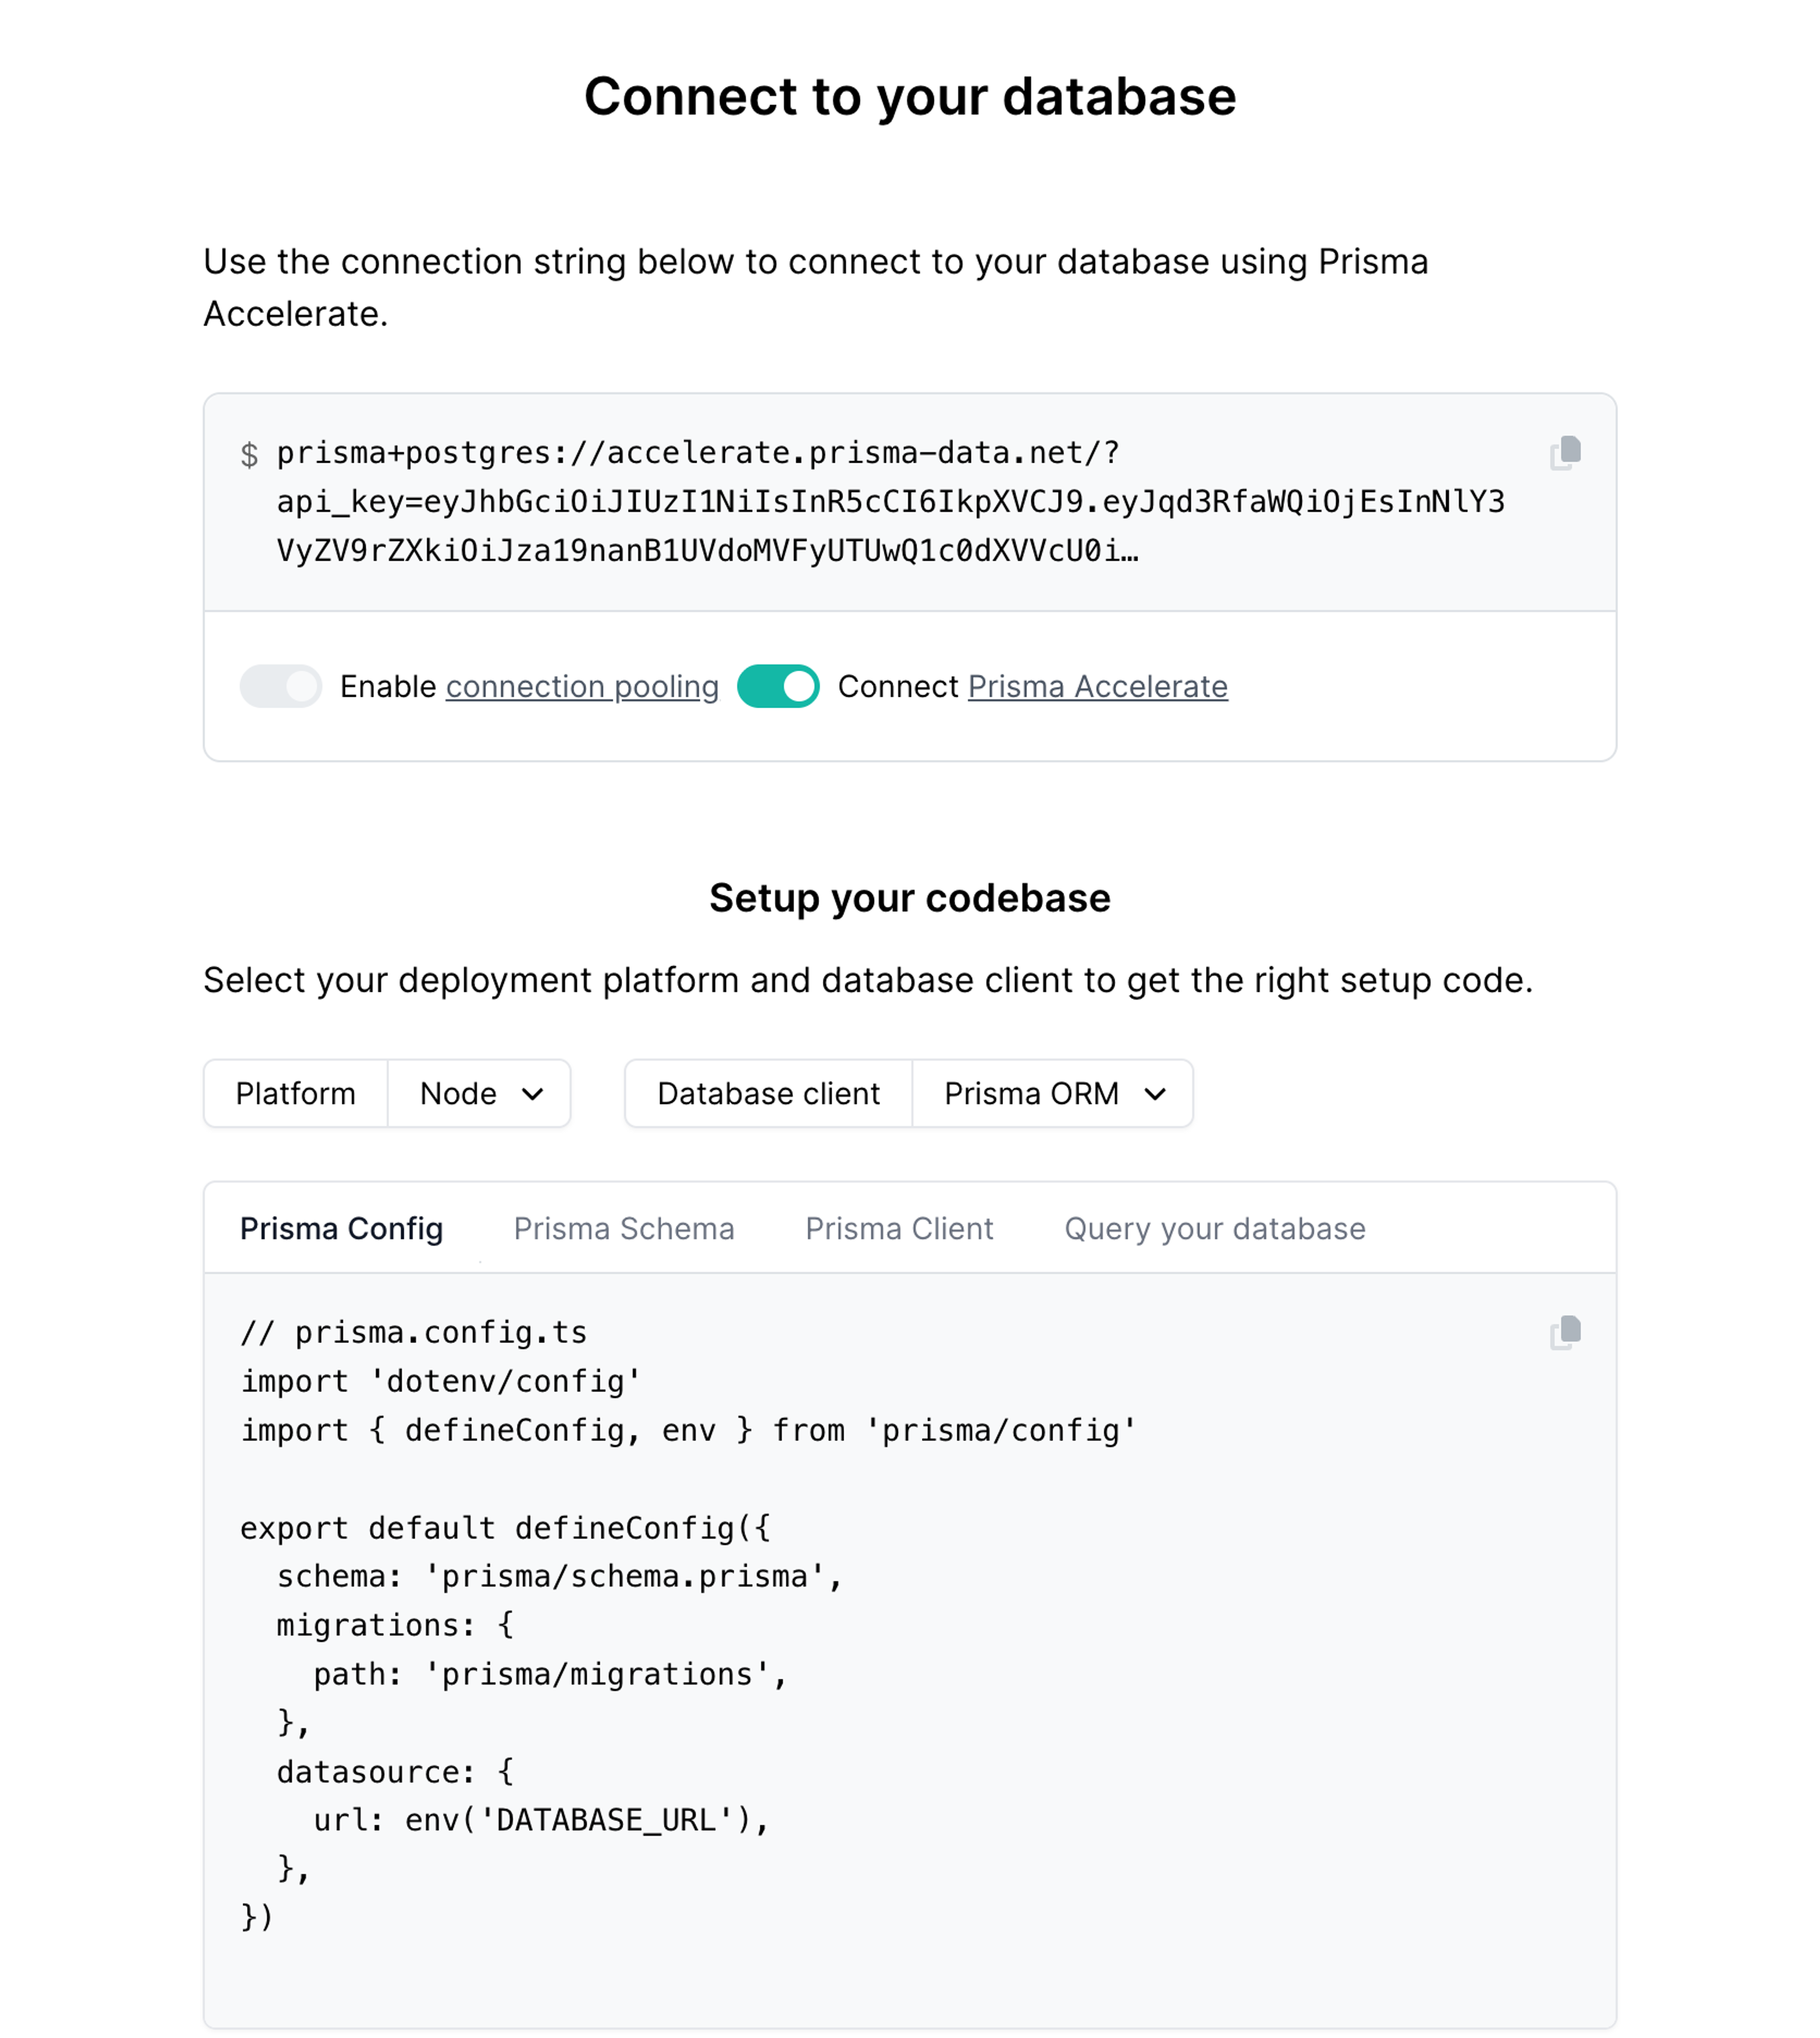Open the Prisma Accelerate link
The height and width of the screenshot is (2038, 1820).
point(1097,686)
